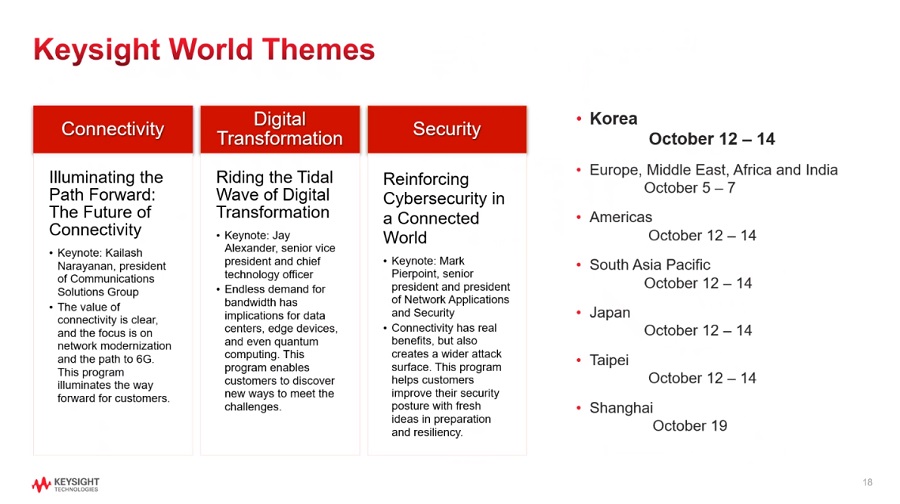Click the 'October 19' Shanghai date
The width and height of the screenshot is (900, 504).
coord(689,426)
